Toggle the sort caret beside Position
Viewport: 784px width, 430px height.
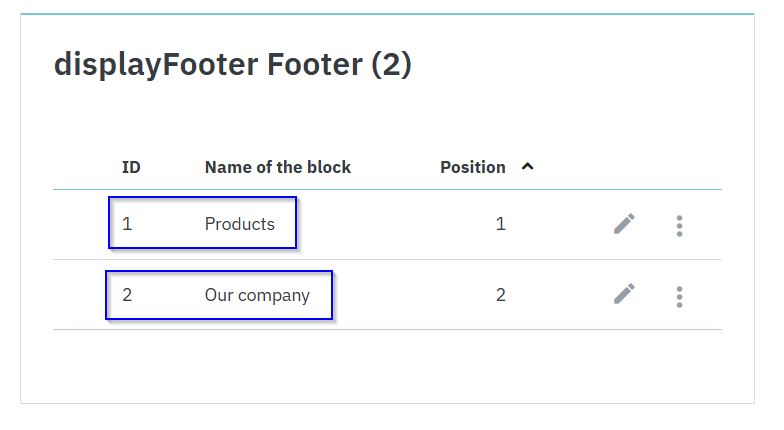point(528,166)
